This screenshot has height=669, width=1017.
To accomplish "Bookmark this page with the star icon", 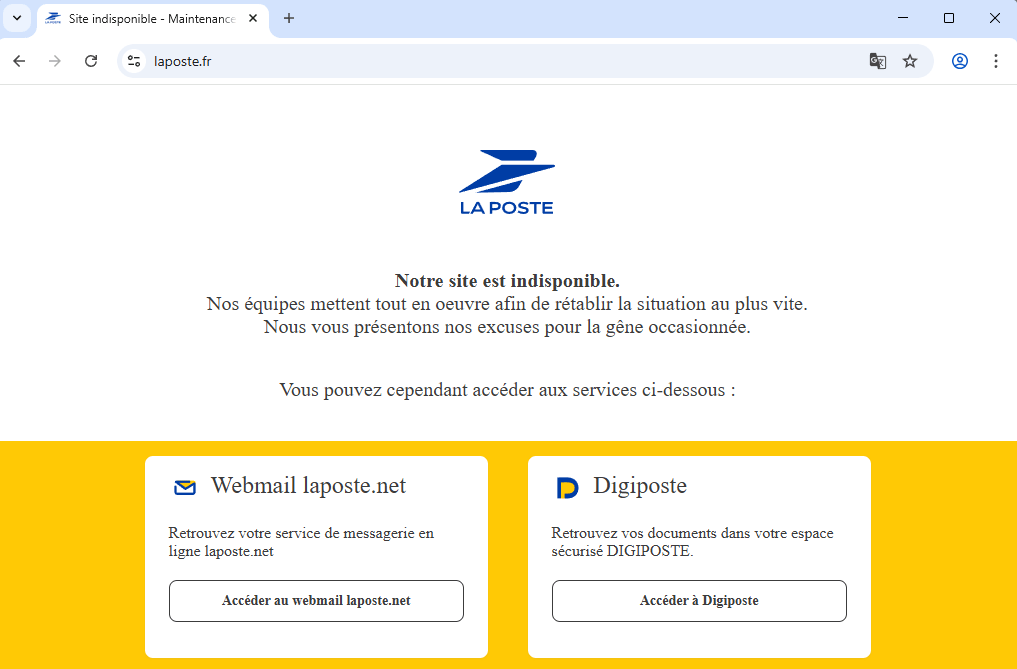I will point(910,61).
